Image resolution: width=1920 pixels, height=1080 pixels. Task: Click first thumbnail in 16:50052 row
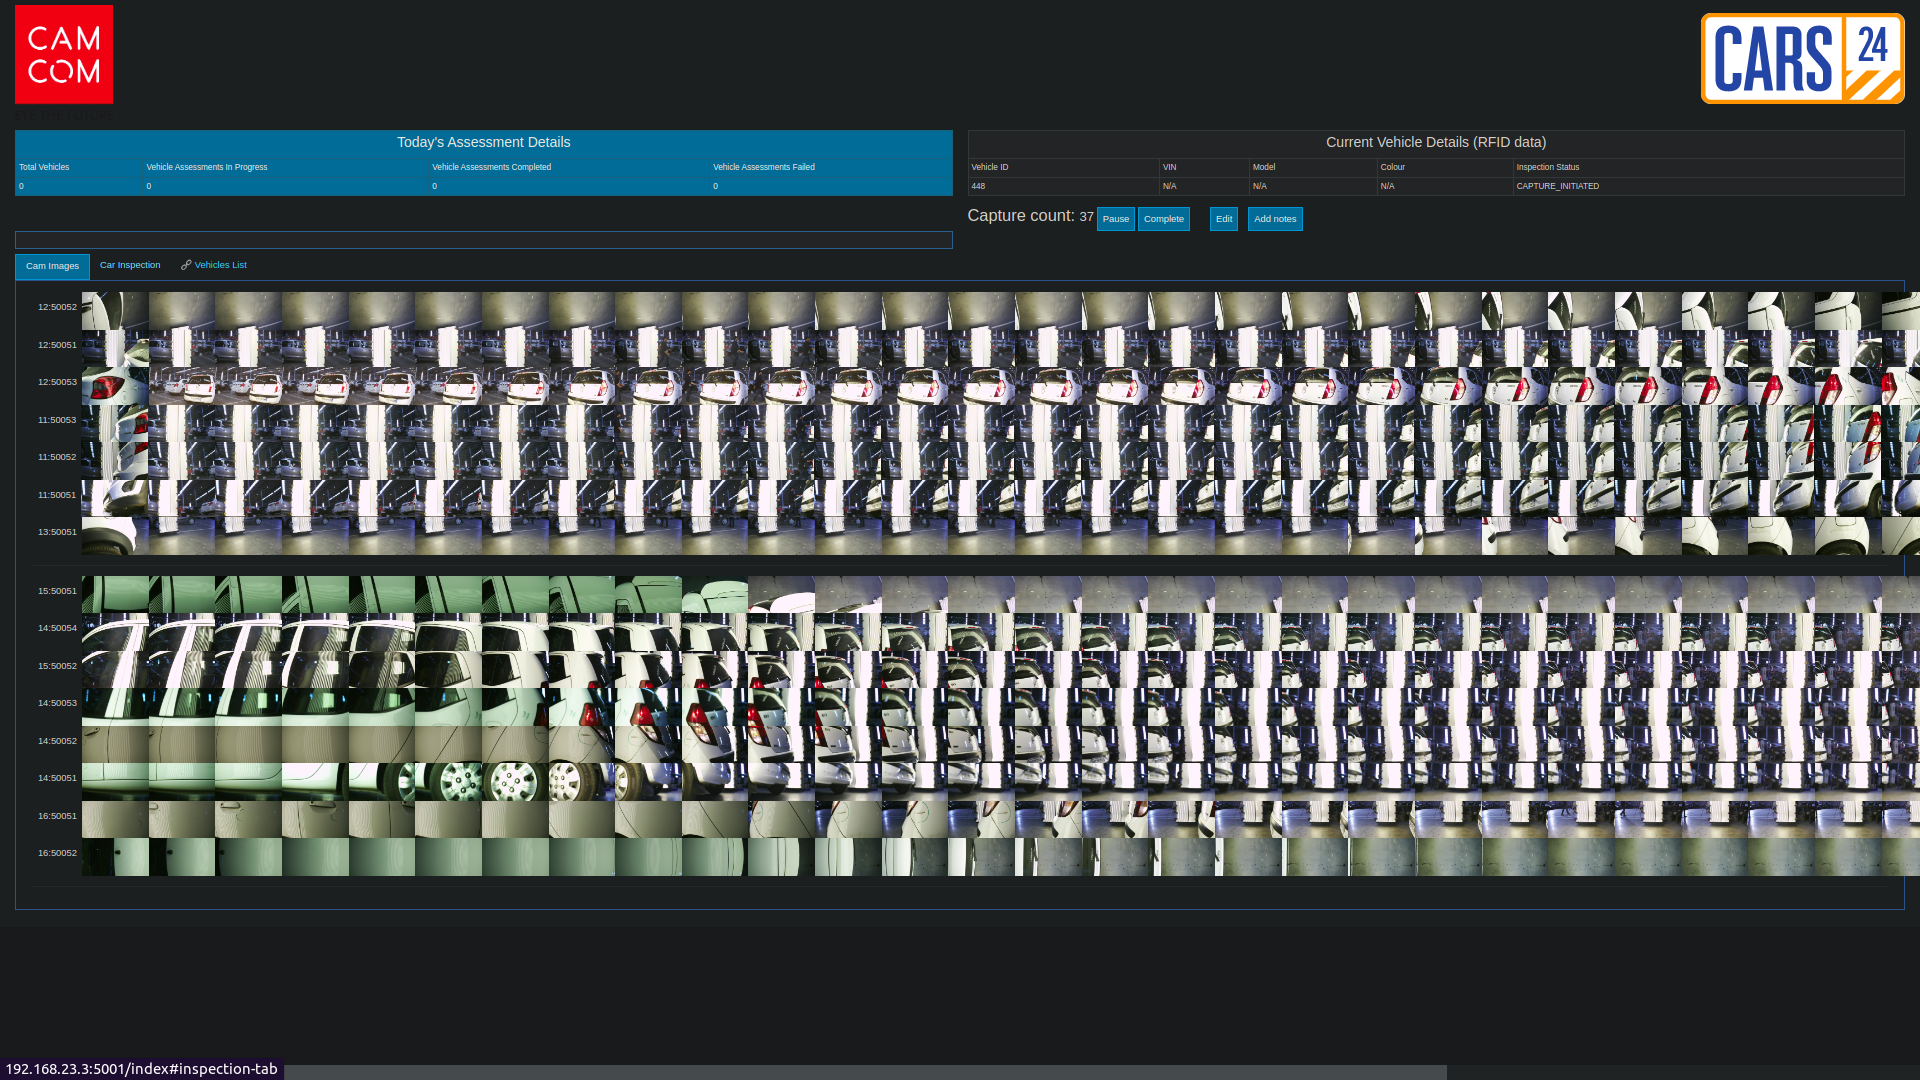[115, 857]
